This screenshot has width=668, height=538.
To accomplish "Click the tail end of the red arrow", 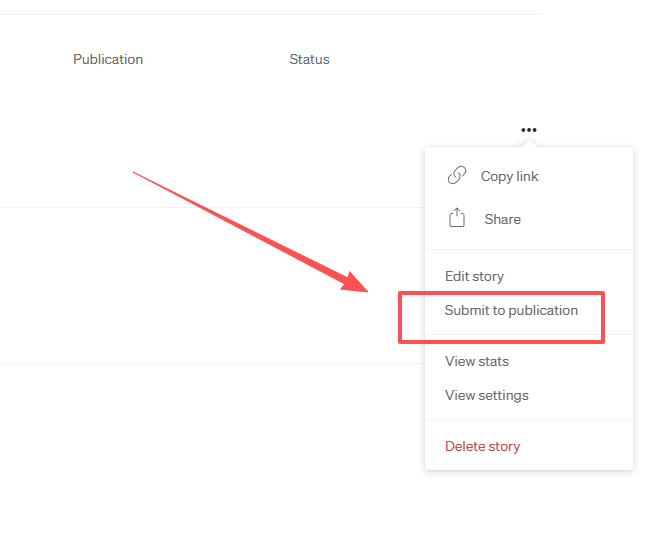I will pyautogui.click(x=136, y=174).
